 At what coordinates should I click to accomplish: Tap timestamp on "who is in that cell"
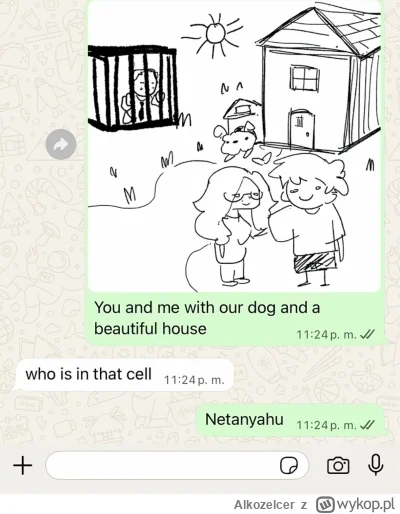[x=194, y=380]
